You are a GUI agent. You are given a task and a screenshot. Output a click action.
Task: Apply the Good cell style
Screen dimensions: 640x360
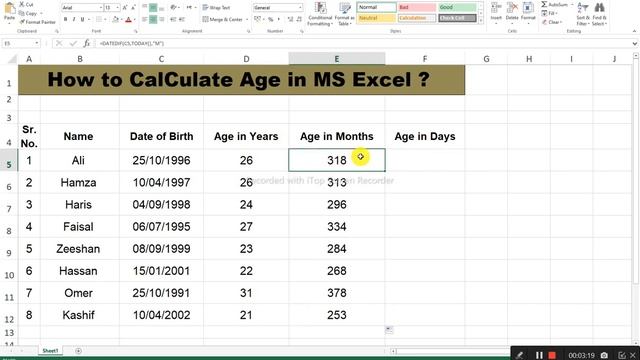pos(457,7)
